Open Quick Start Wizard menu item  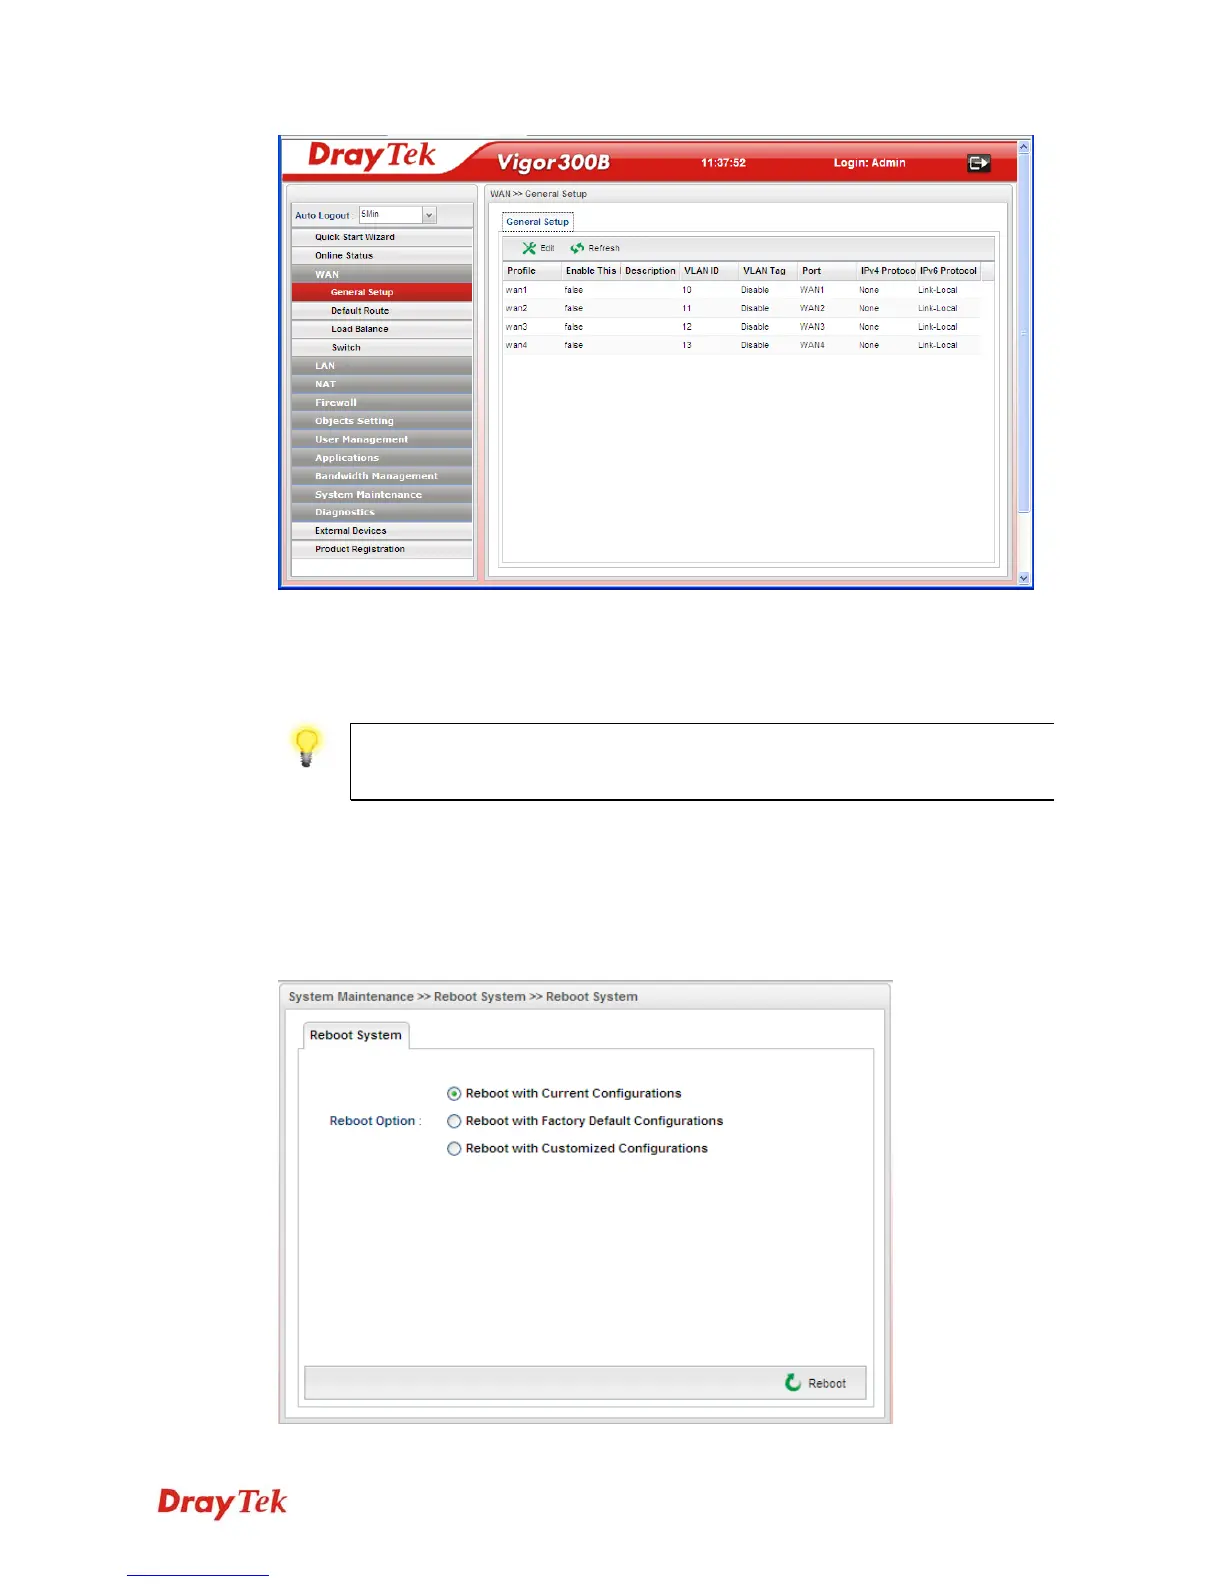(382, 238)
